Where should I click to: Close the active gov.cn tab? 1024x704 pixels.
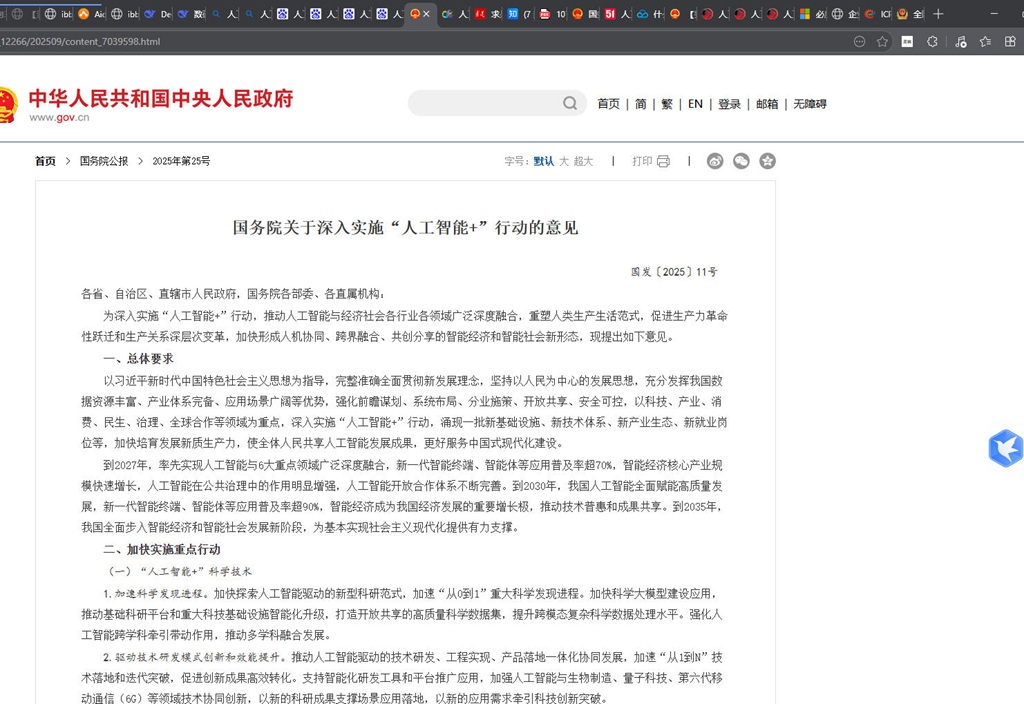pos(426,14)
